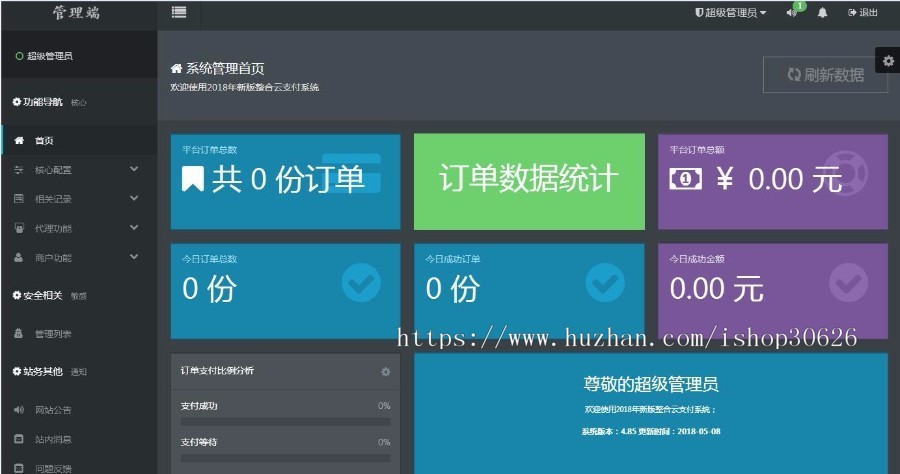Viewport: 900px width, 474px height.
Task: Open the 平台订单总额 card
Action: click(x=773, y=182)
